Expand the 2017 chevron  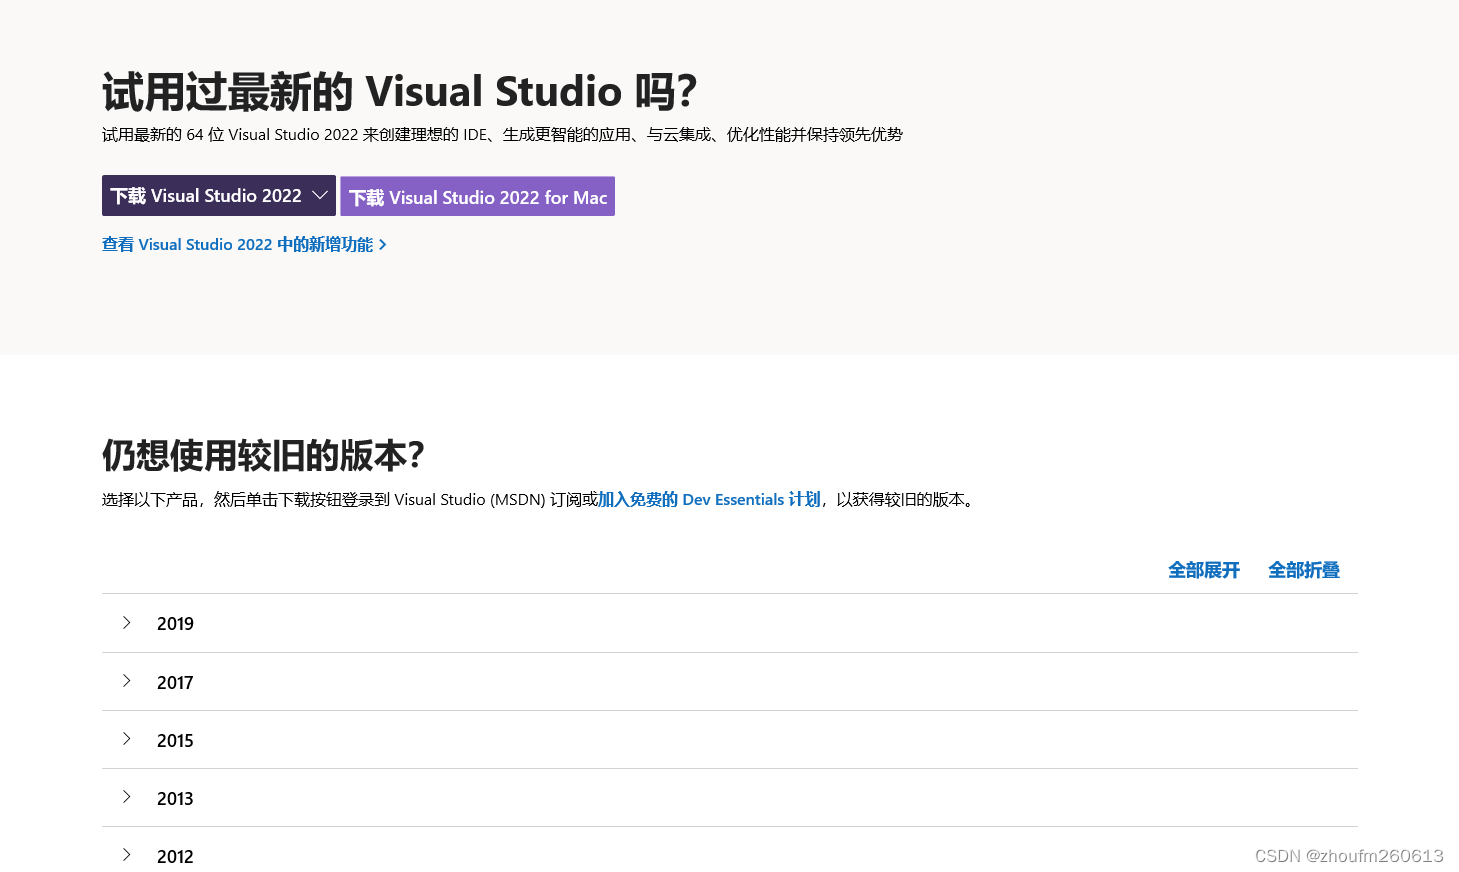(127, 681)
